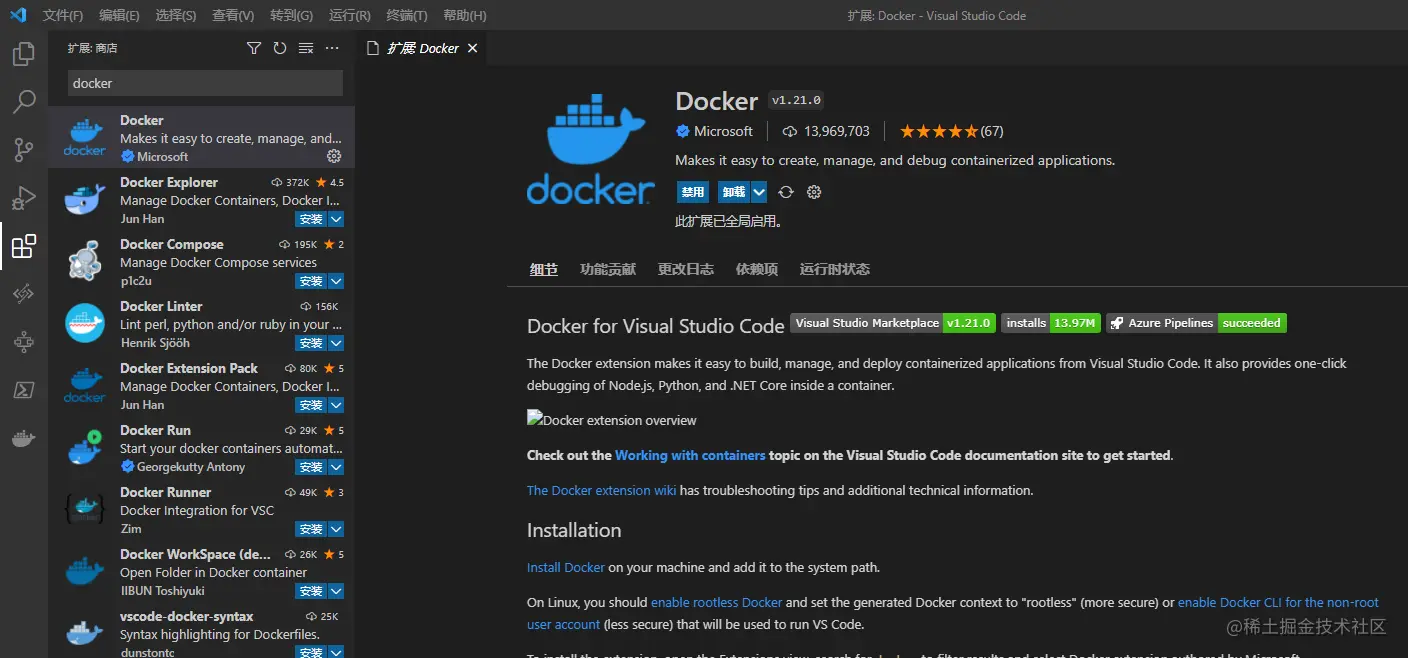Viewport: 1408px width, 658px height.
Task: Open the 终端(T) menu
Action: tap(407, 15)
